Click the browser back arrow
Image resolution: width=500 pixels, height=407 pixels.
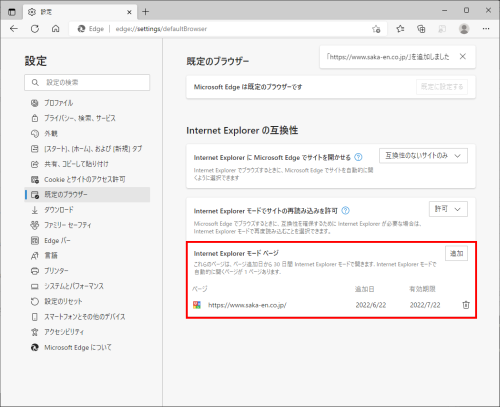click(x=14, y=29)
